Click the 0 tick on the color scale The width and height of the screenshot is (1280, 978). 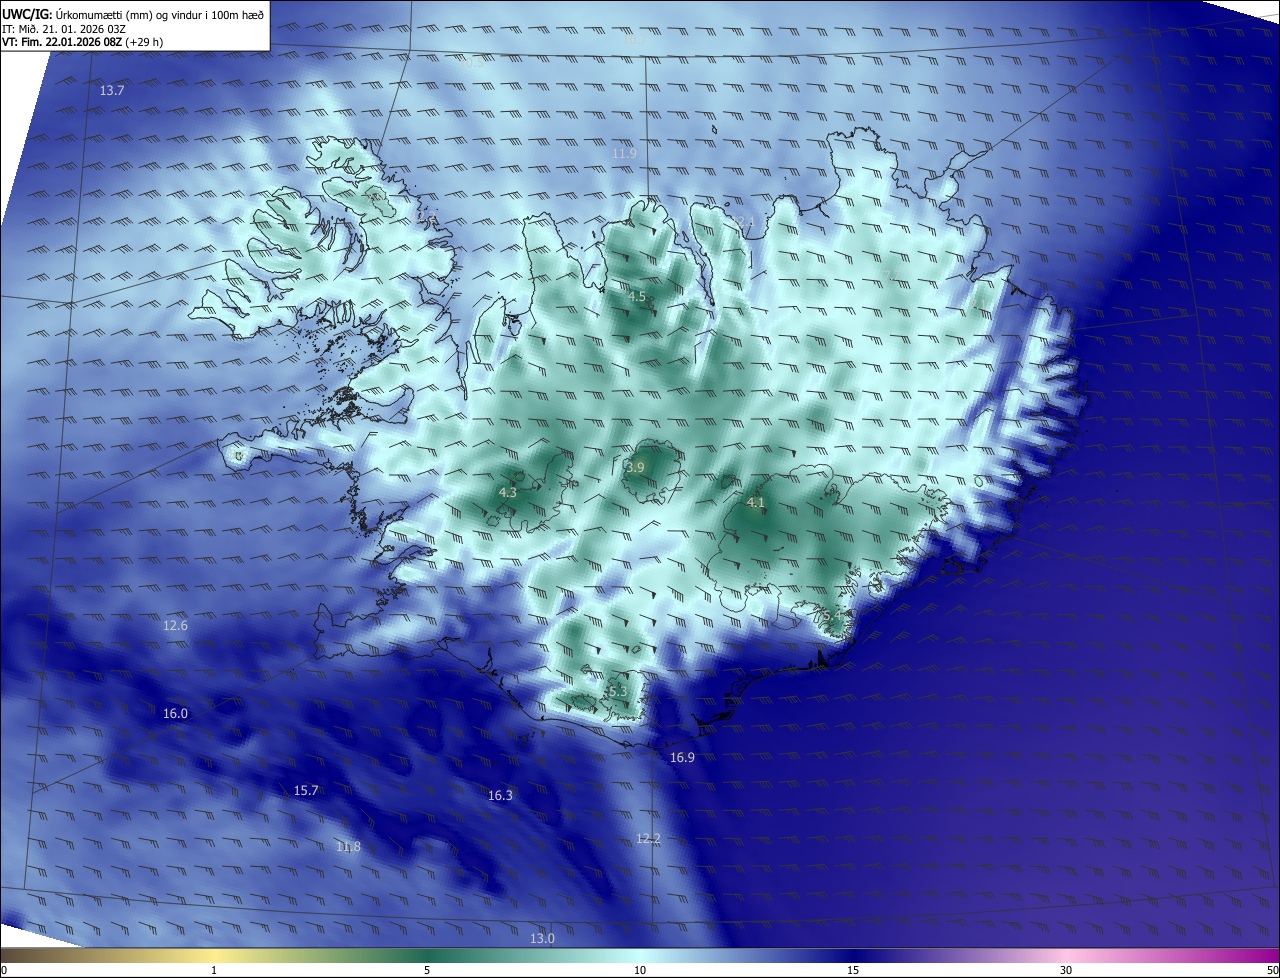(4, 970)
